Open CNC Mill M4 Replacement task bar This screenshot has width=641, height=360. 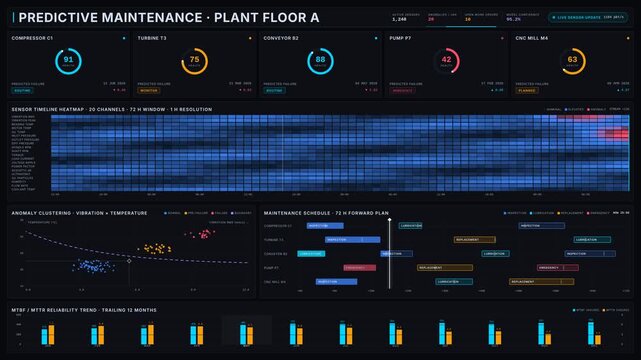(x=541, y=282)
